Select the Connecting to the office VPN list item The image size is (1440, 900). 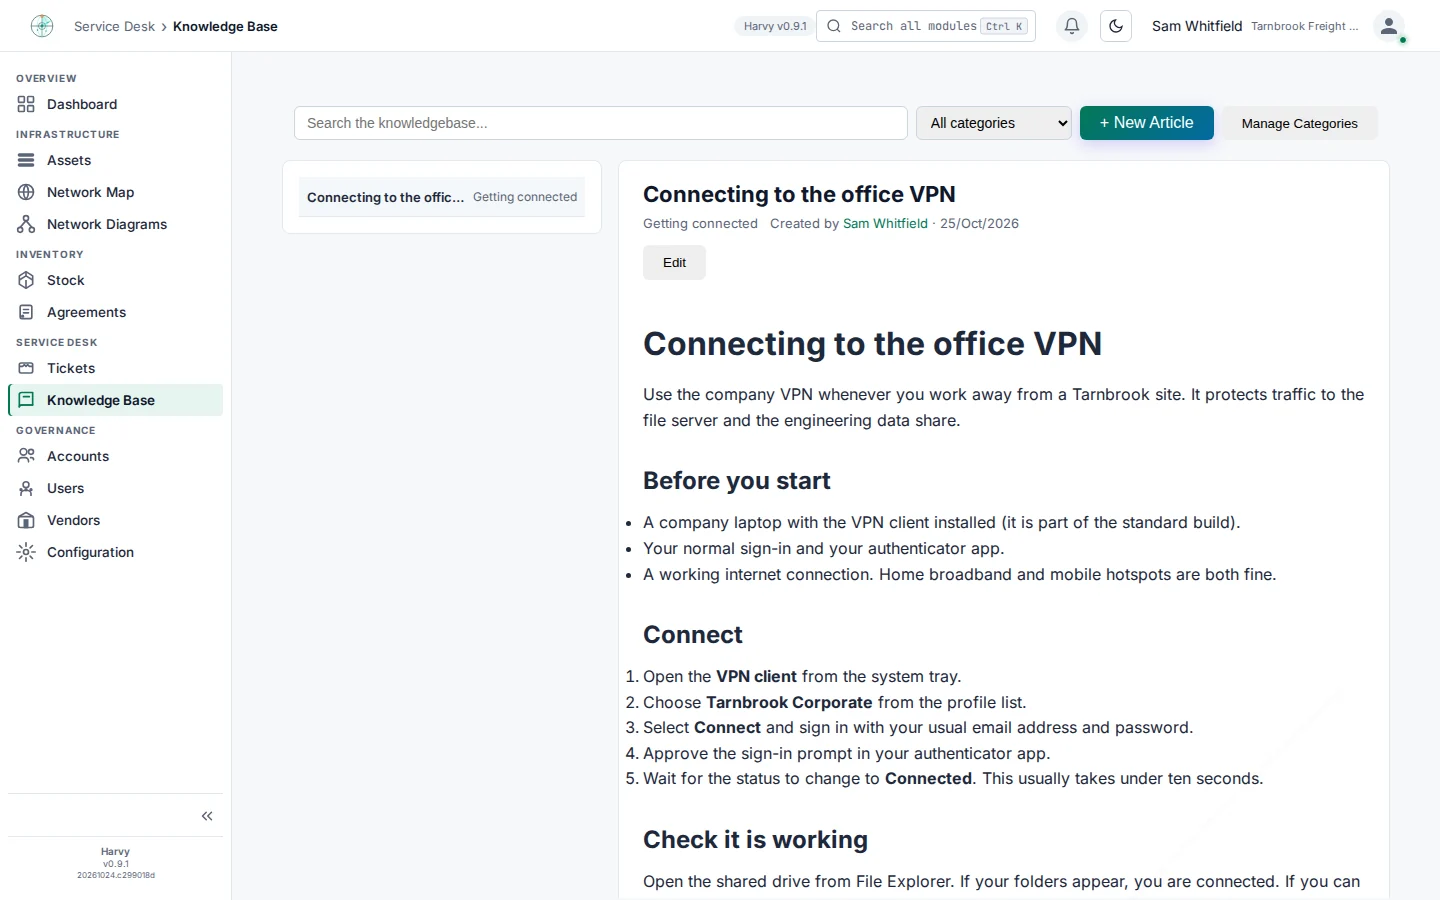[442, 197]
